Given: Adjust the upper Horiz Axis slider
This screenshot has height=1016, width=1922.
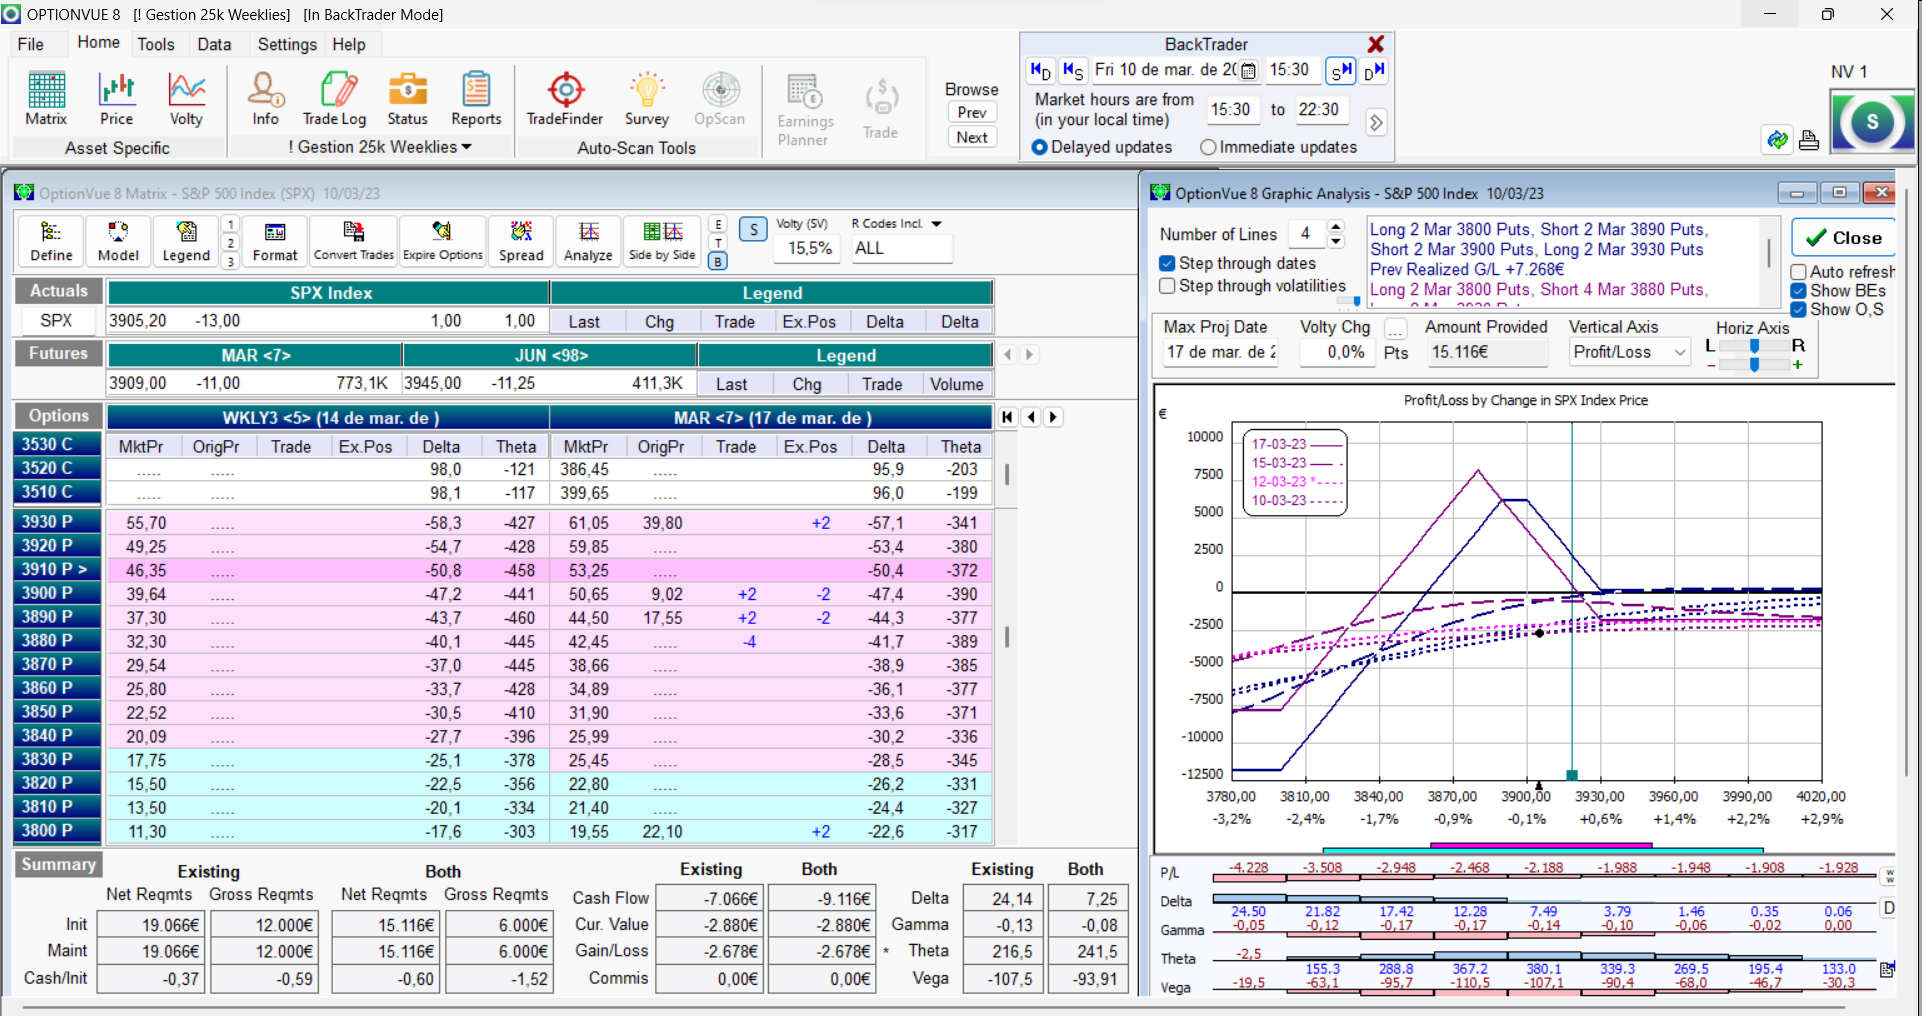Looking at the screenshot, I should [x=1754, y=346].
